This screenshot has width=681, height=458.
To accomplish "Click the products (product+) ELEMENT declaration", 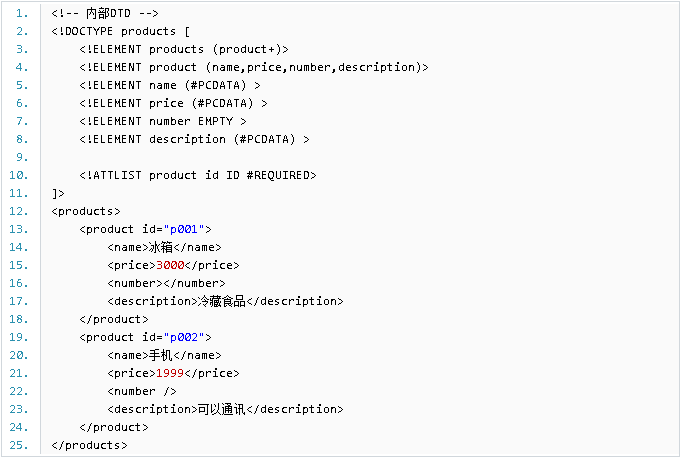I will click(x=184, y=49).
